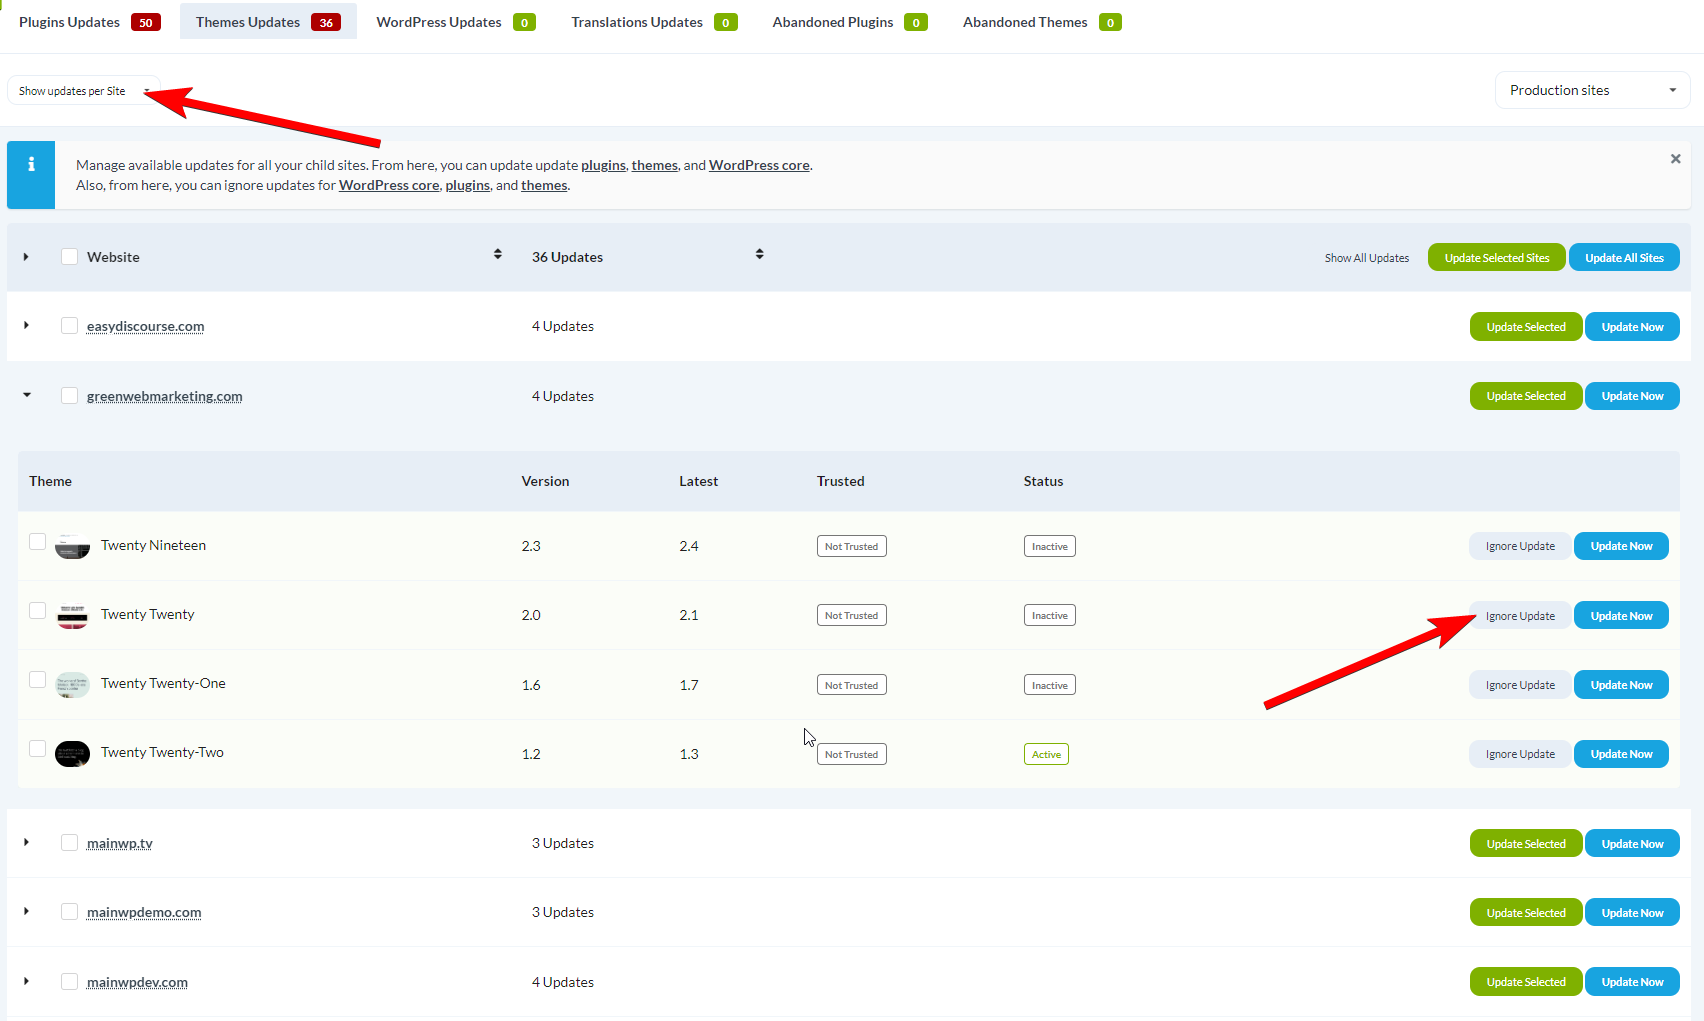The height and width of the screenshot is (1021, 1704).
Task: Click the Twenty Twenty-Two theme thumbnail
Action: (71, 753)
